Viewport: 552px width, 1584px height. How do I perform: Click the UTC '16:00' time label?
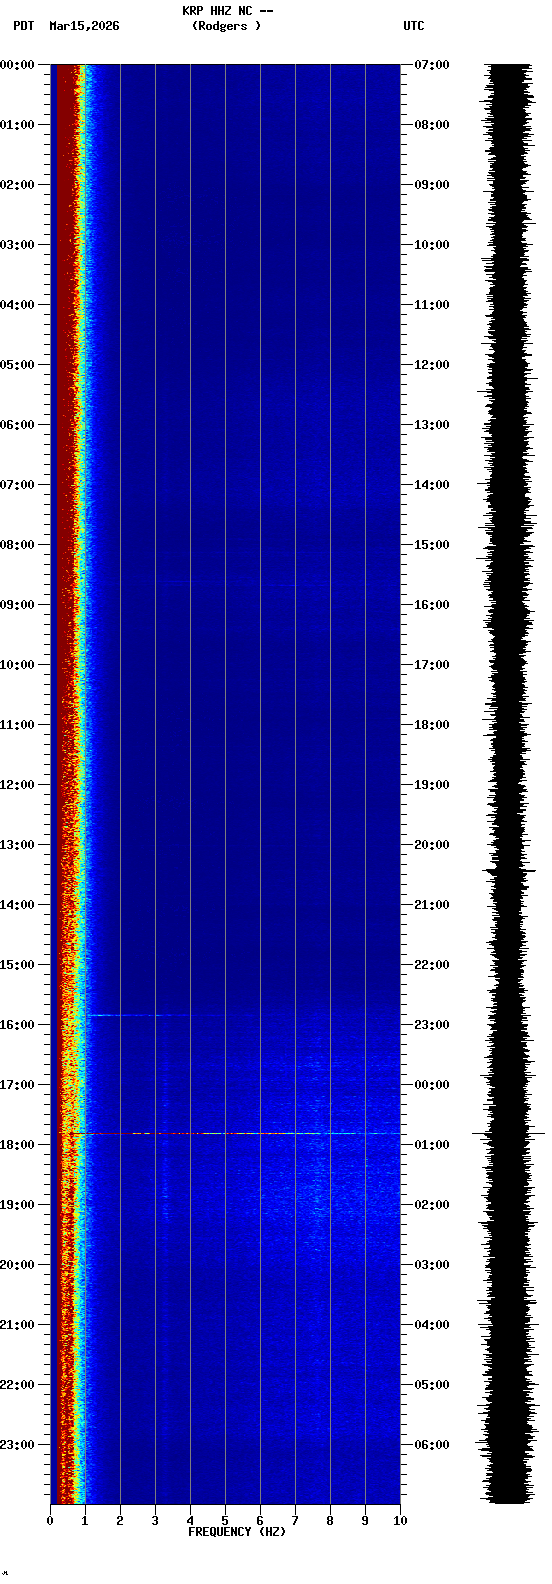pos(431,605)
